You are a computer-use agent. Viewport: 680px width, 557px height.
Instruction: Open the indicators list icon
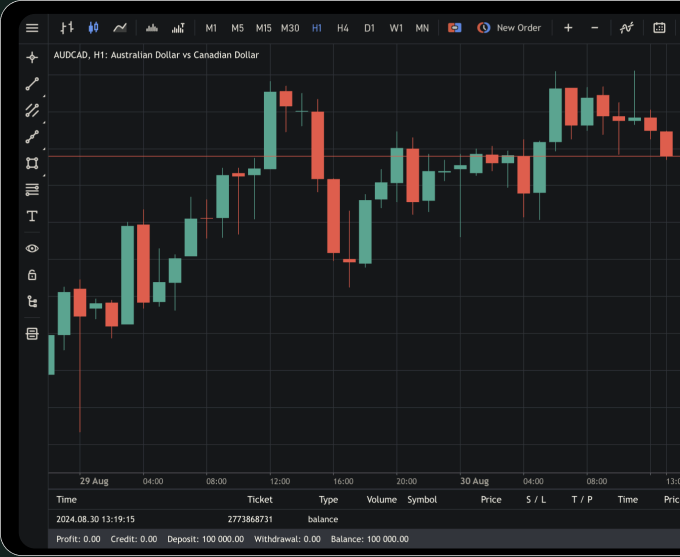pyautogui.click(x=626, y=28)
